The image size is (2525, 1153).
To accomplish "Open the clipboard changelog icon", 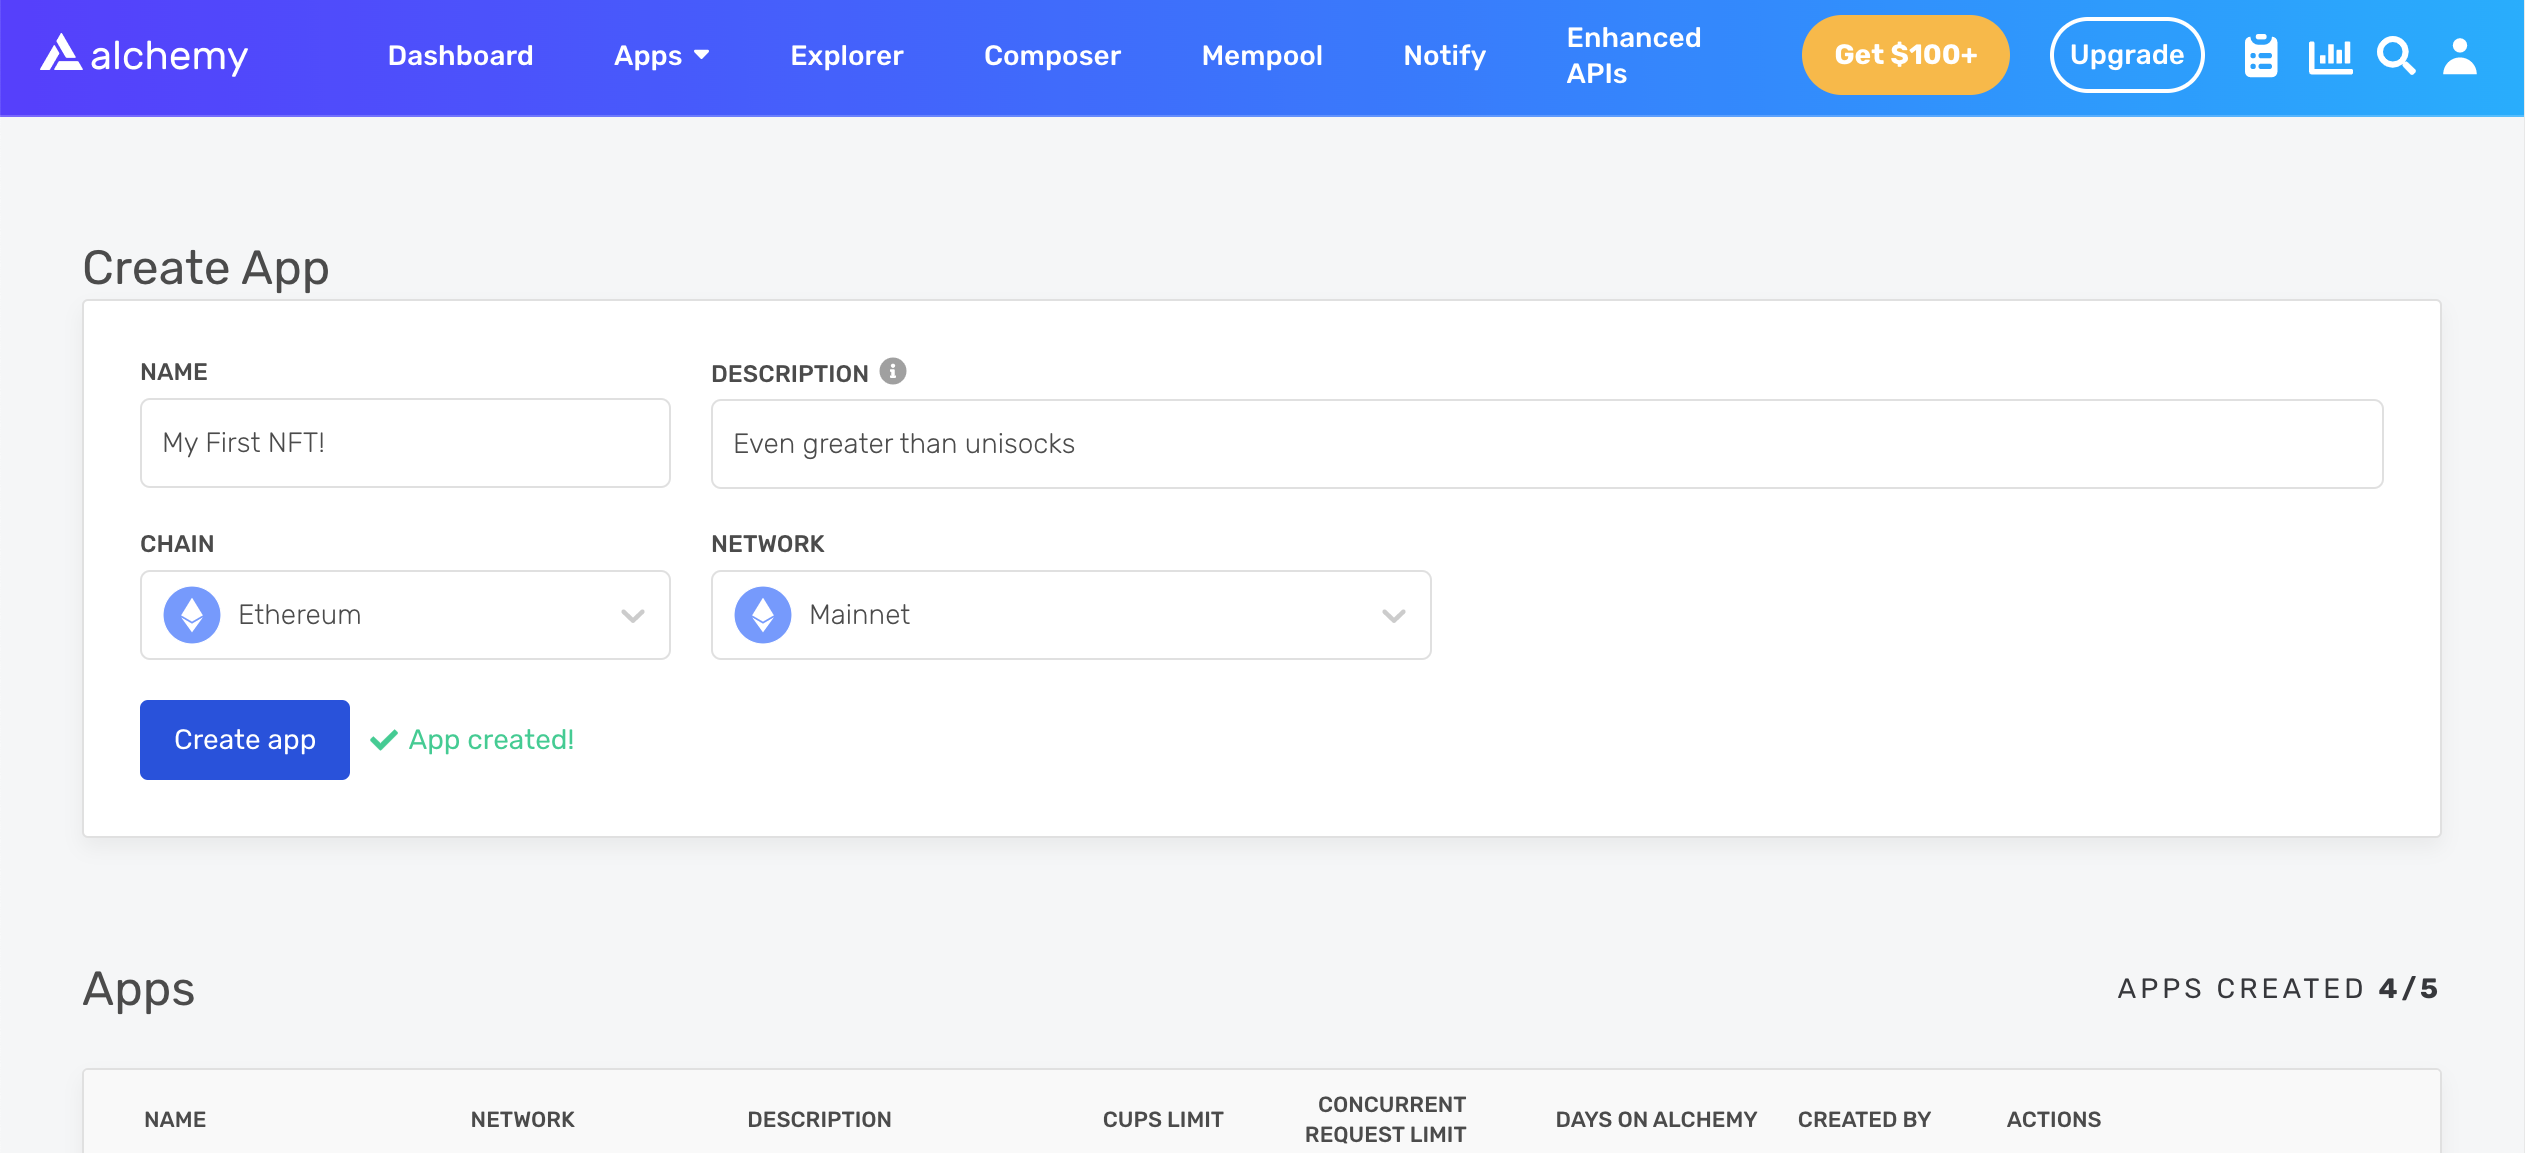I will coord(2260,56).
